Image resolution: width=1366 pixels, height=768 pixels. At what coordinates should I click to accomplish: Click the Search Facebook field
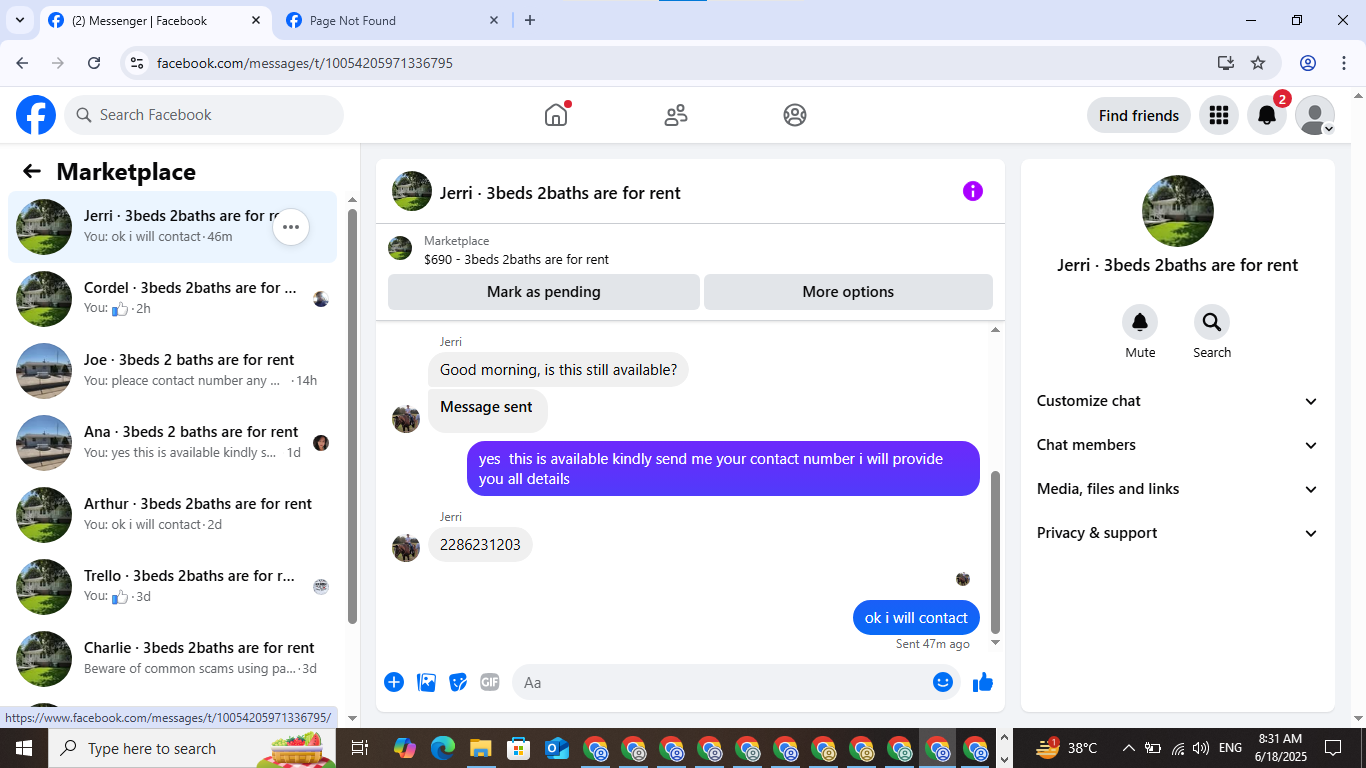(x=204, y=115)
